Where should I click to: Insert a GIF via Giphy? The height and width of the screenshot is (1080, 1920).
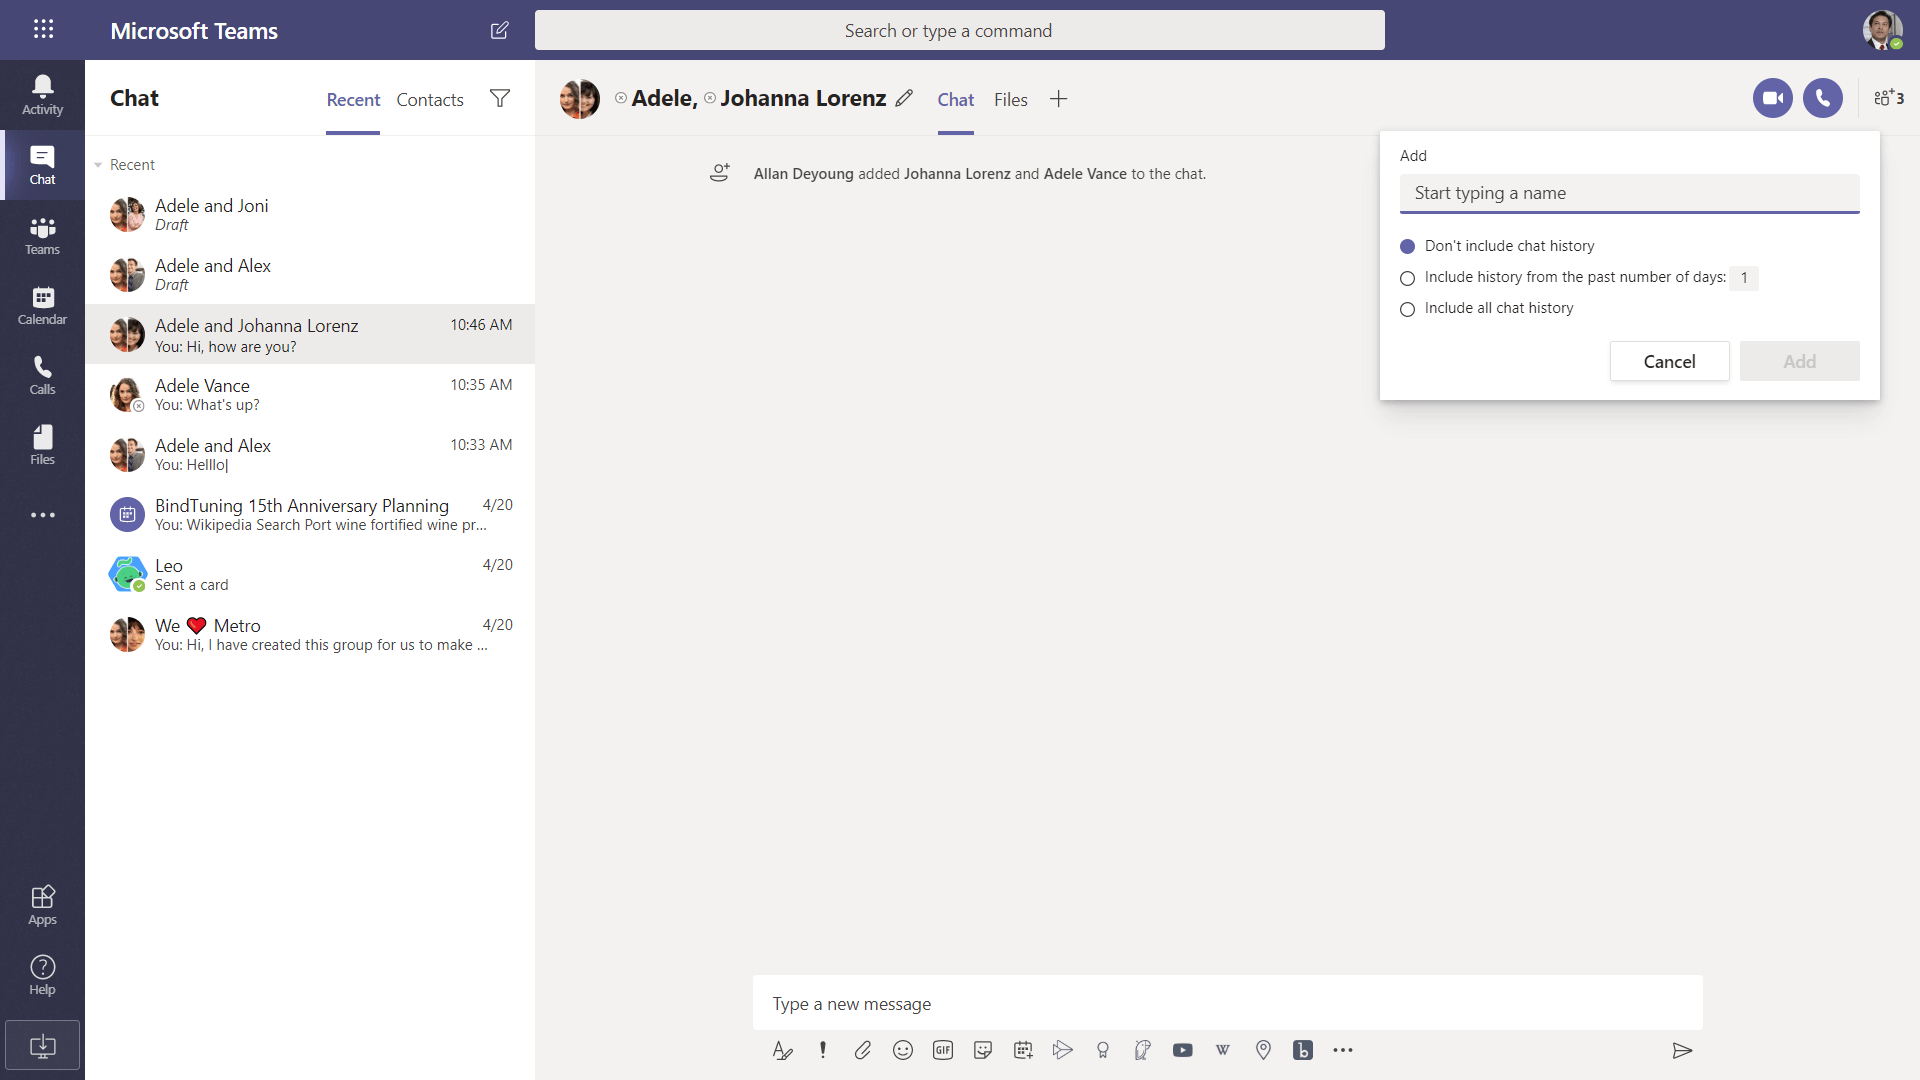coord(942,1050)
